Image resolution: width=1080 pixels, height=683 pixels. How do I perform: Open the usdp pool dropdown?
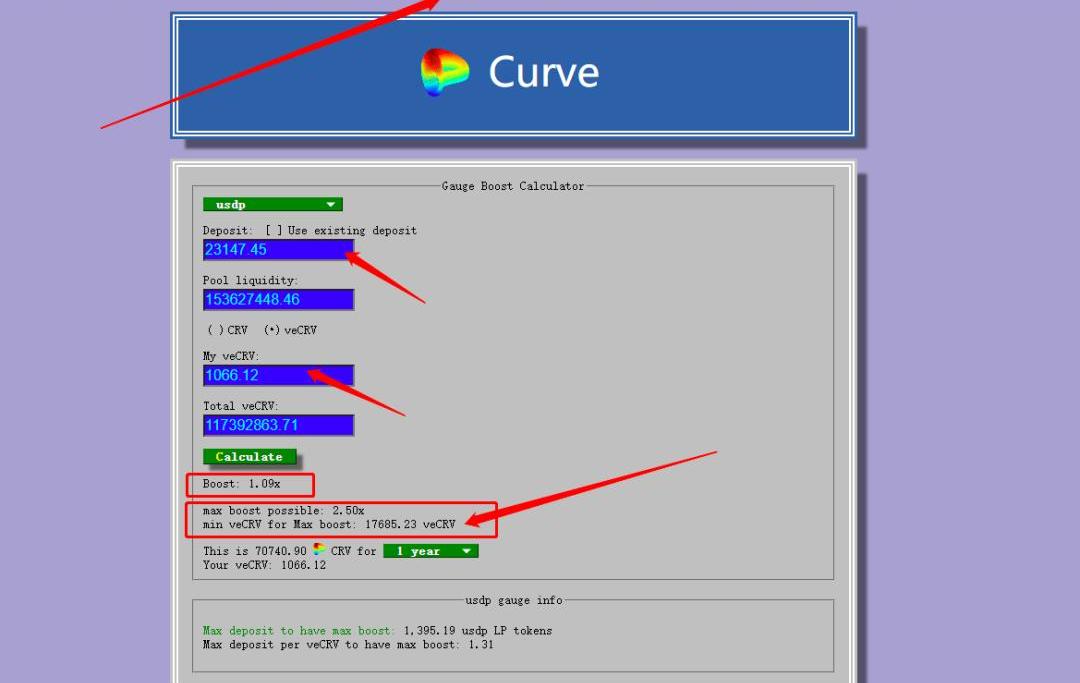273,204
